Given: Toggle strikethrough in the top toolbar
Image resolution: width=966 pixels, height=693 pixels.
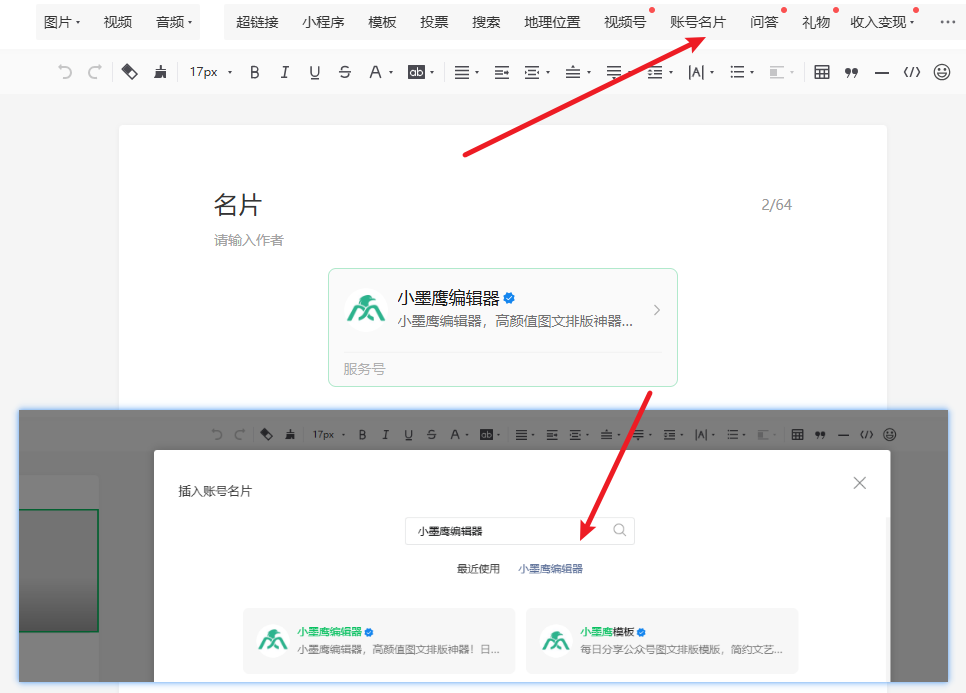Looking at the screenshot, I should coord(345,72).
